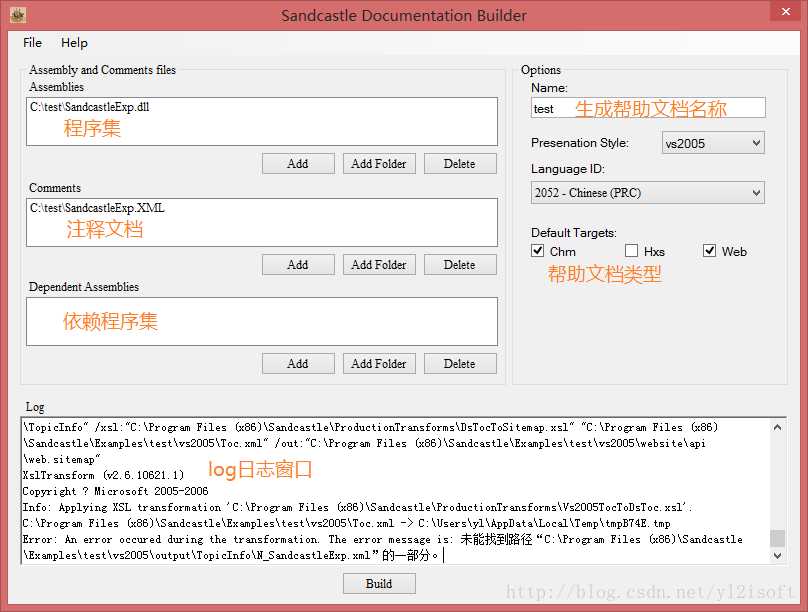
Task: Click Delete under Dependent Assemblies
Action: pyautogui.click(x=460, y=364)
